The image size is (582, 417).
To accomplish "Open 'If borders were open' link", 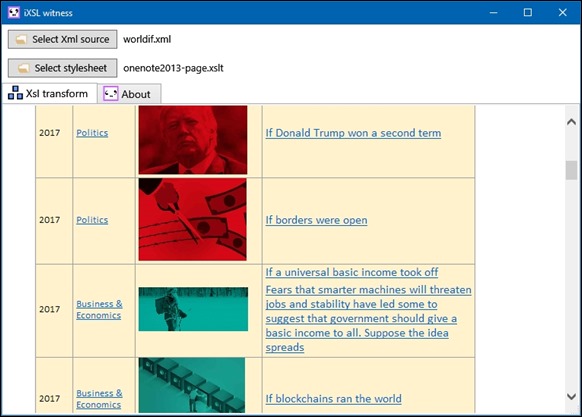I will pyautogui.click(x=316, y=220).
